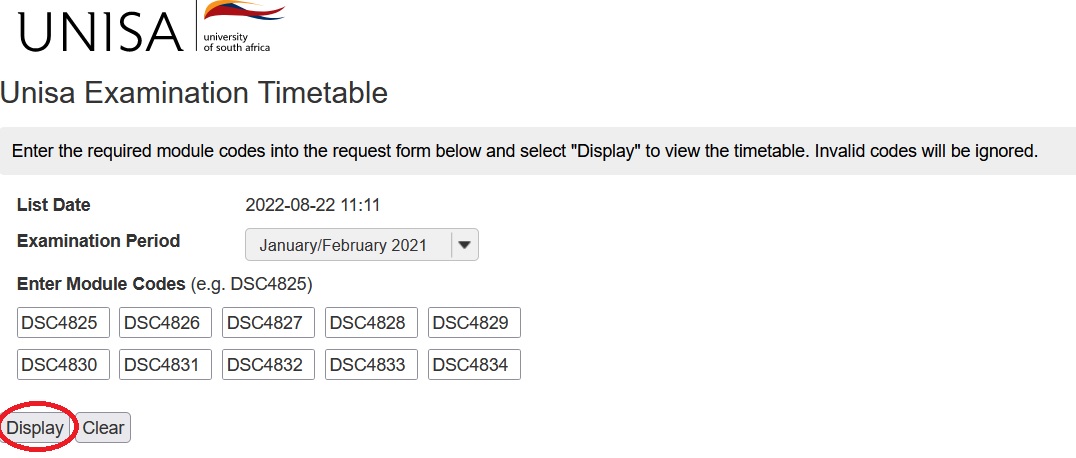Click the Enter Module Codes label
Image resolution: width=1076 pixels, height=458 pixels.
[x=101, y=284]
